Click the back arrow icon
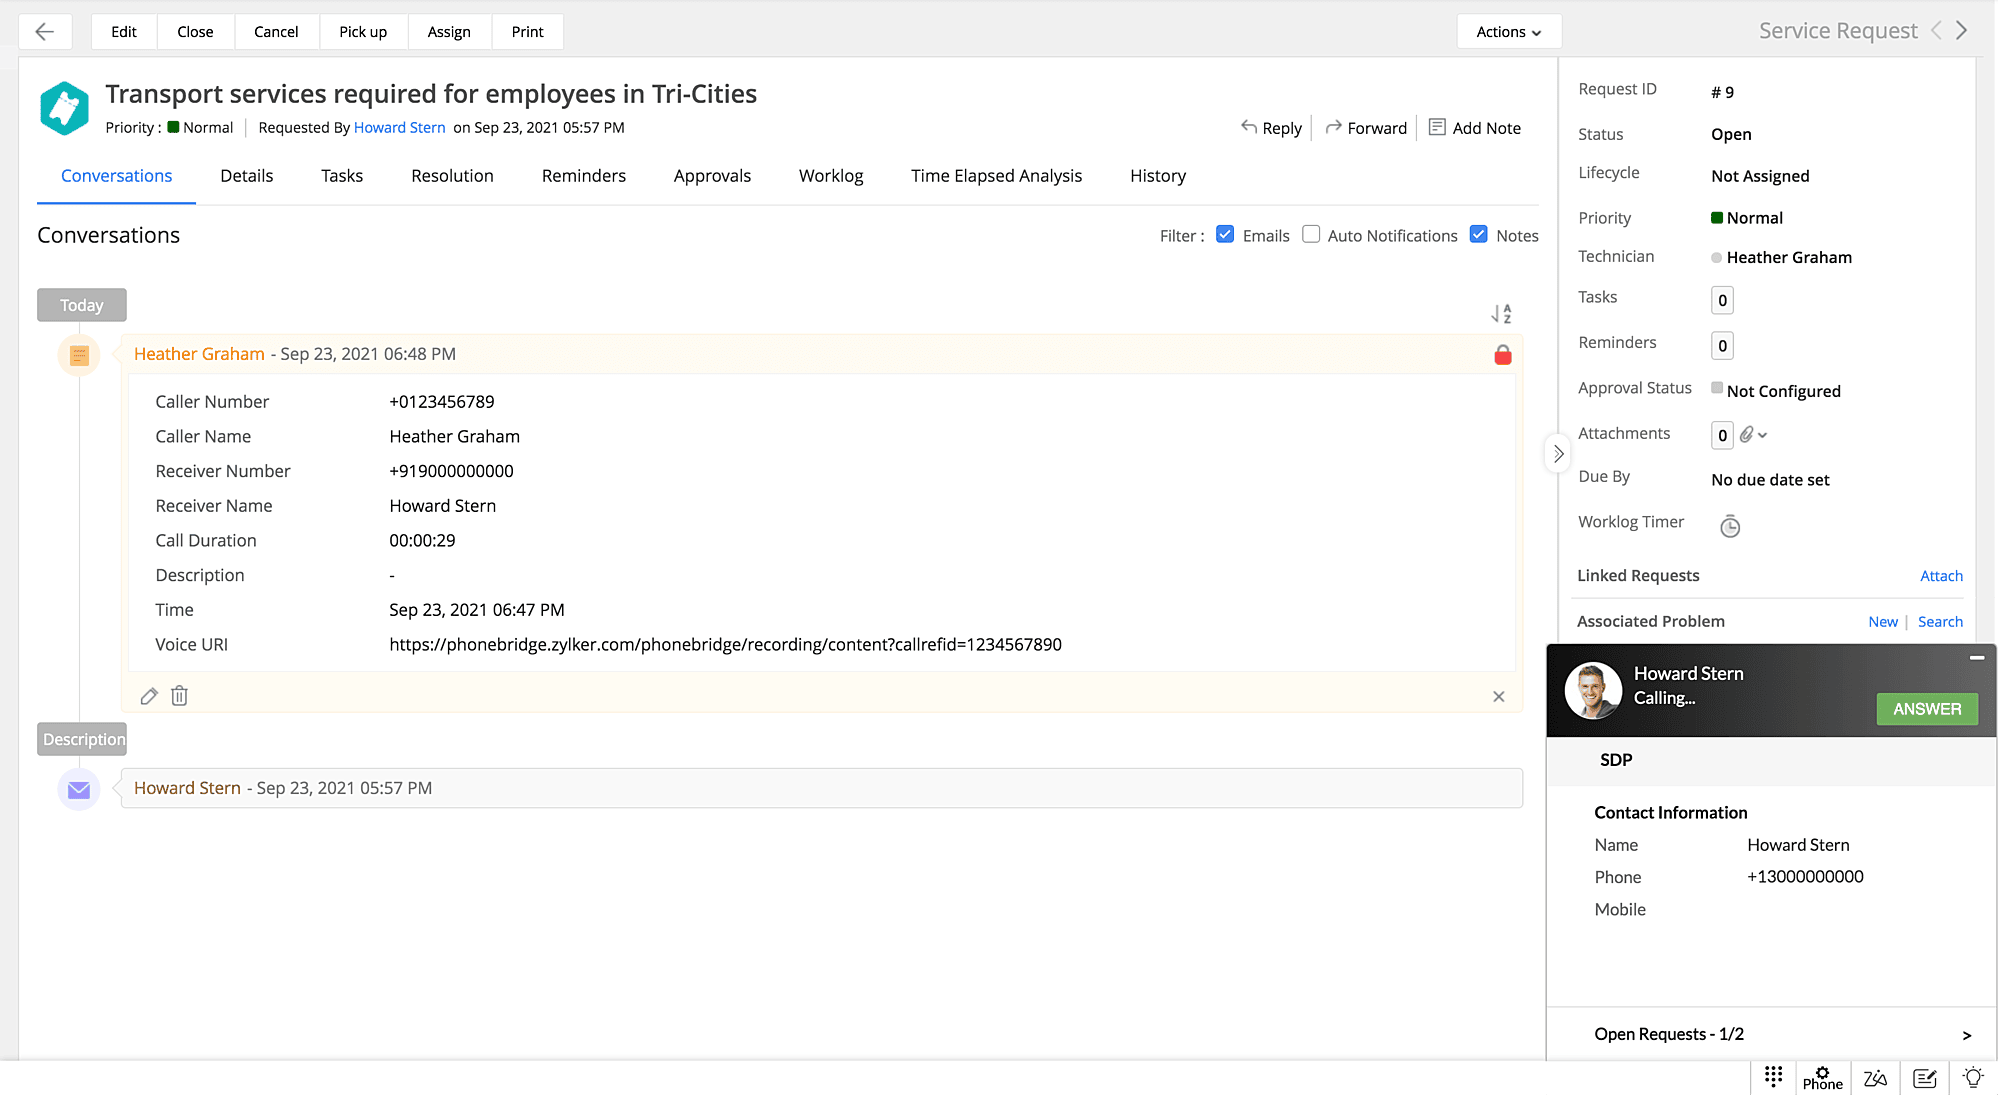Screen dimensions: 2000x1096 [x=44, y=31]
